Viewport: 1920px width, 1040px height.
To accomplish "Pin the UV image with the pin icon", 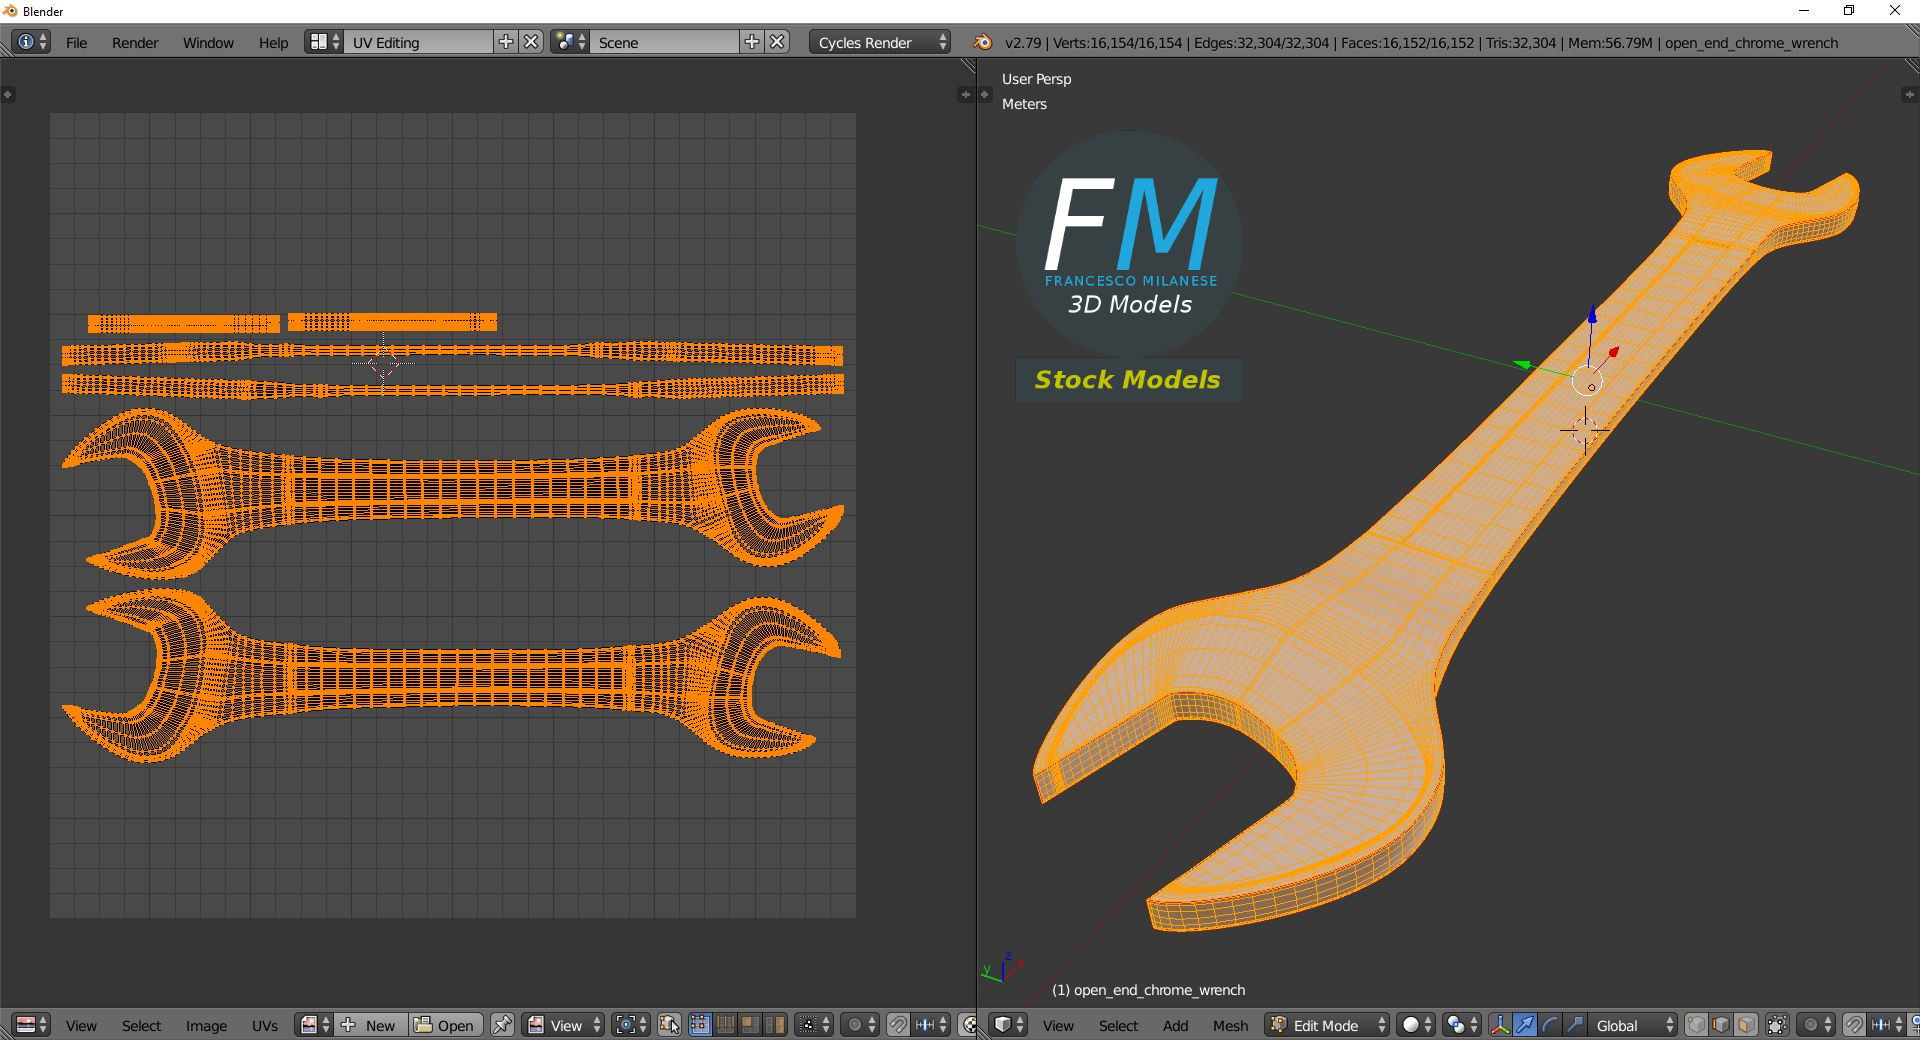I will point(502,1025).
